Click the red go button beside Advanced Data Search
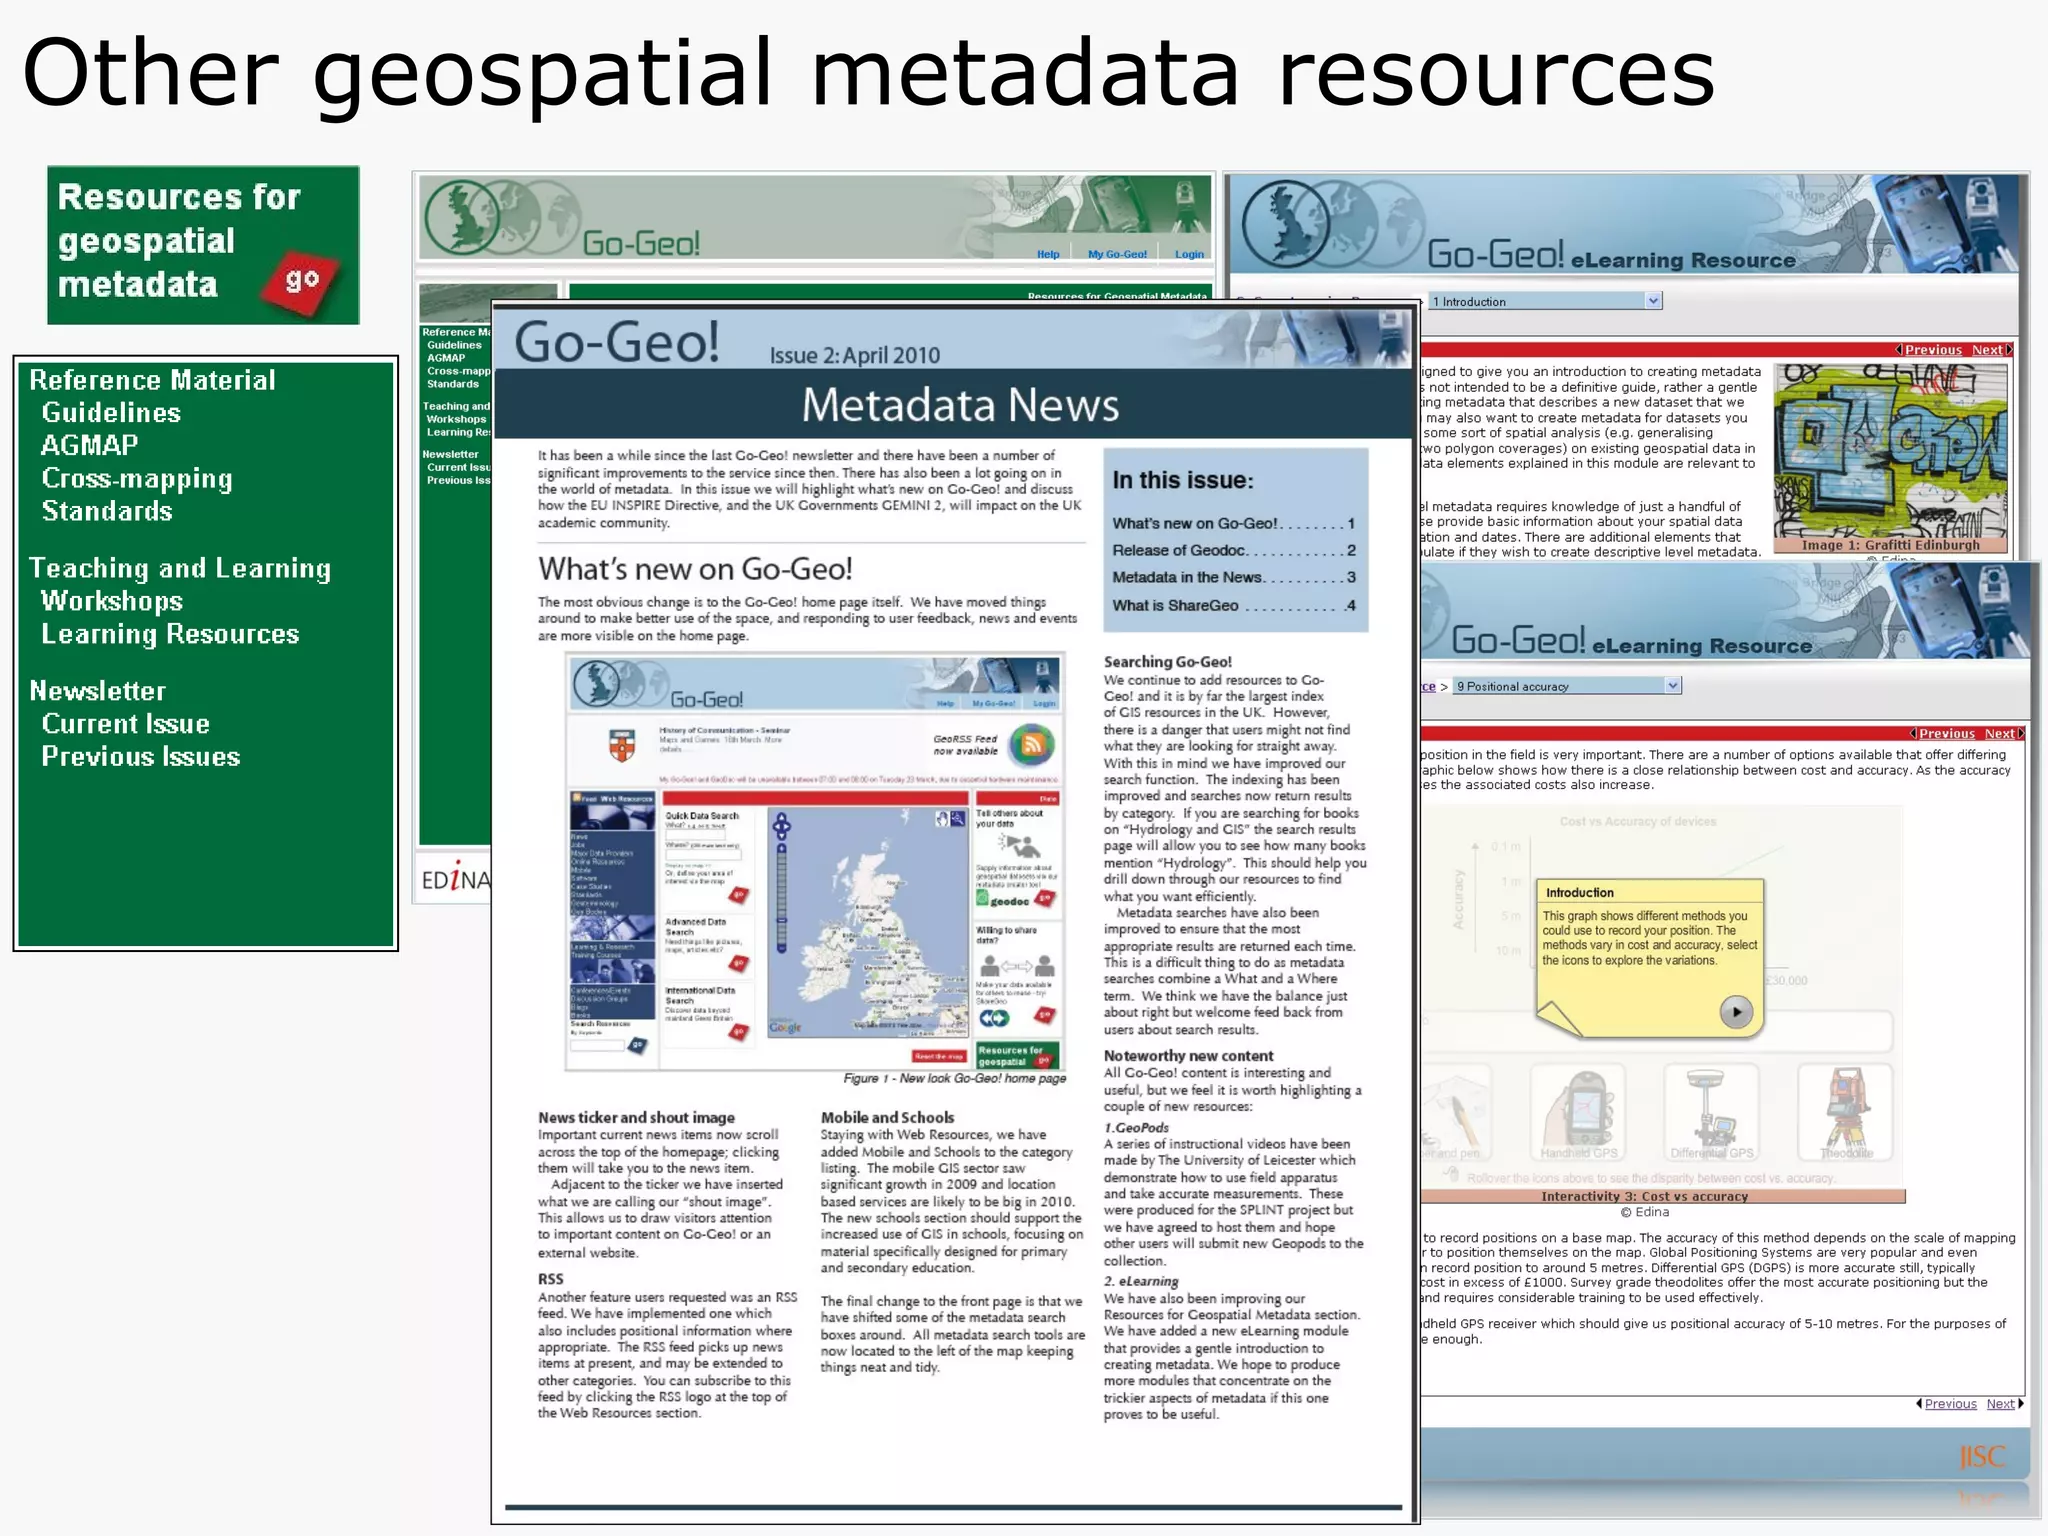 (739, 964)
